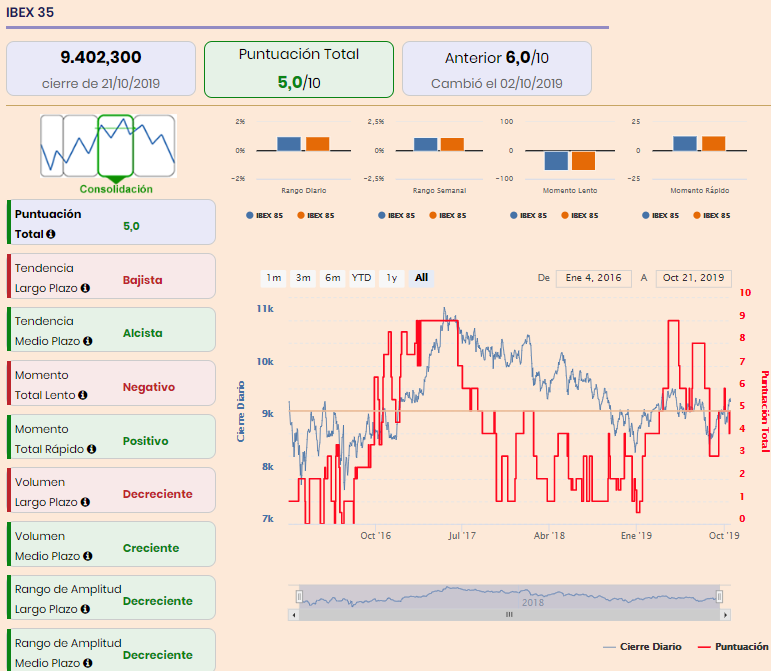
Task: Toggle orange IBEX 35 series under Momento Rápido
Action: click(x=712, y=215)
